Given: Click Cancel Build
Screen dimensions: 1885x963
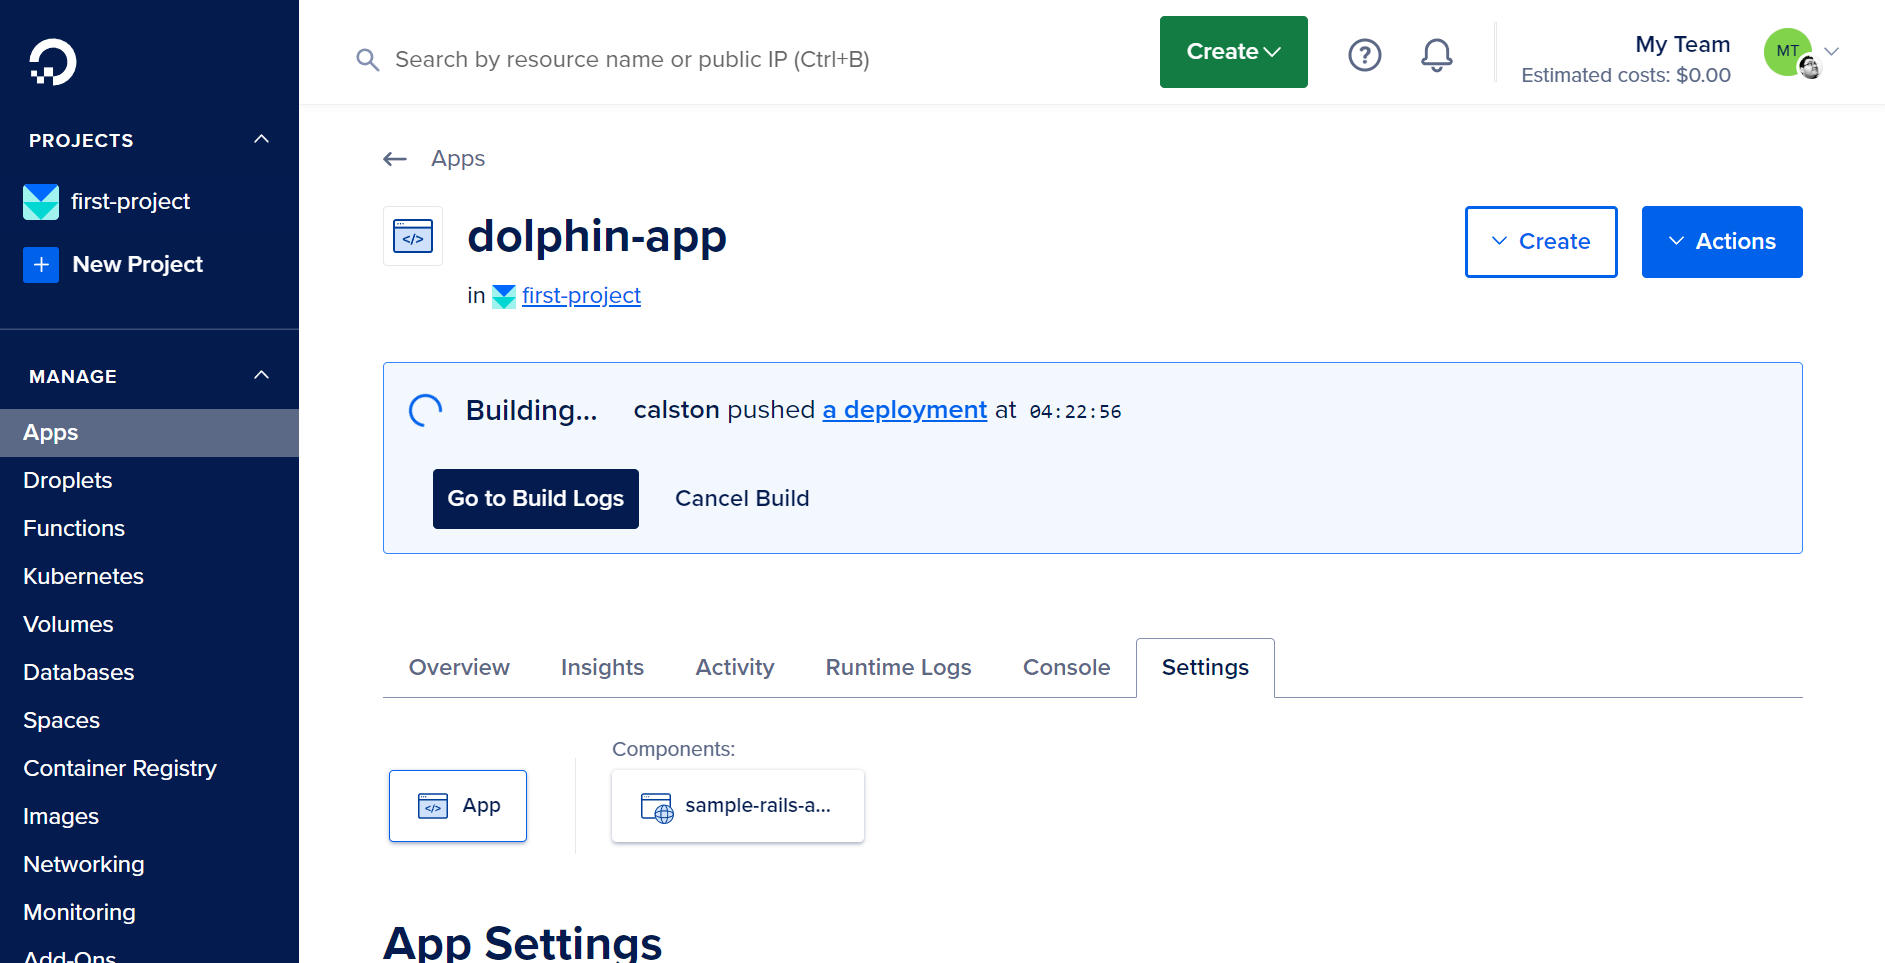Looking at the screenshot, I should pyautogui.click(x=742, y=499).
